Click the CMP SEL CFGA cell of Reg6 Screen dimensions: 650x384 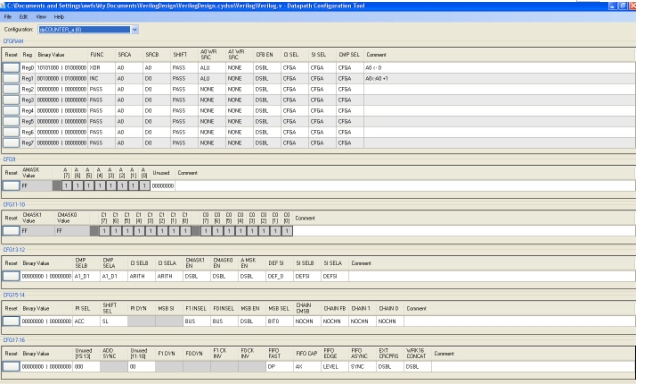[349, 132]
